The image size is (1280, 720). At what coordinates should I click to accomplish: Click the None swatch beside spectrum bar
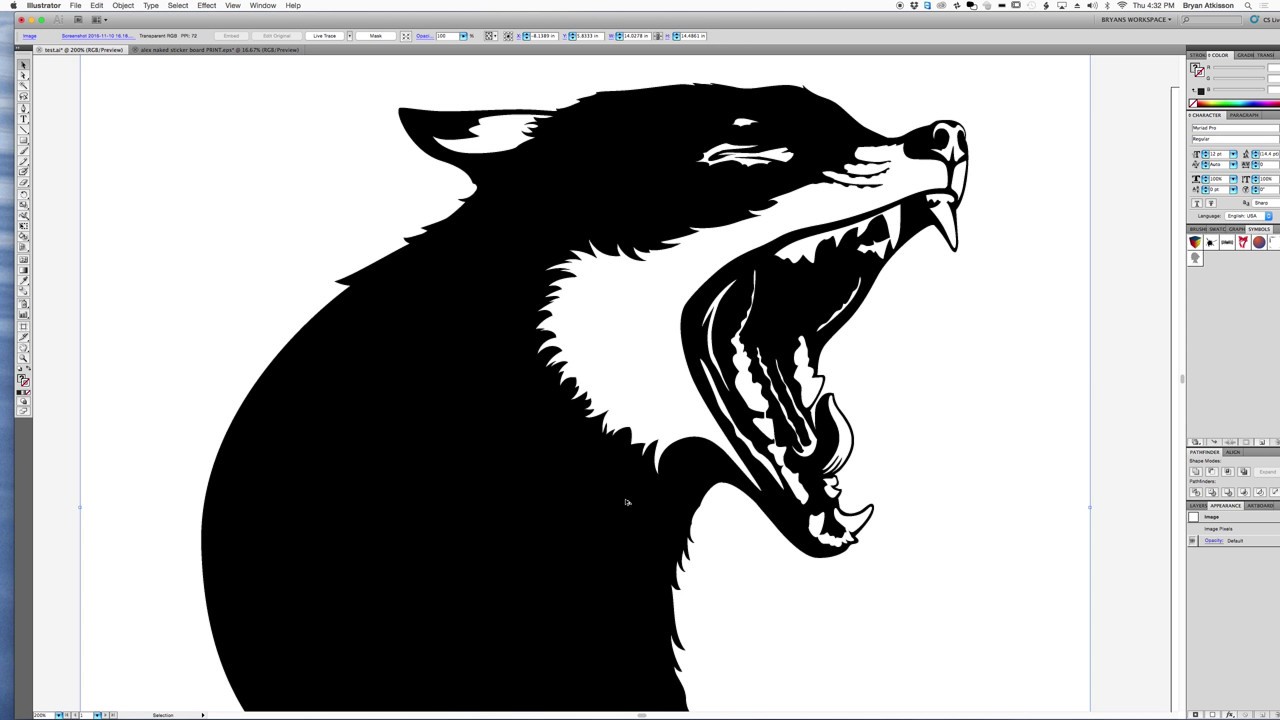pos(1193,103)
